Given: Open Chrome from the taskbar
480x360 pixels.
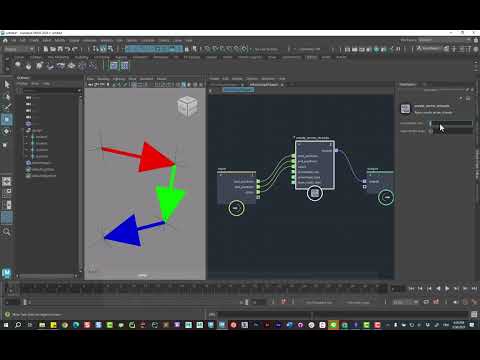Looking at the screenshot, I should (x=65, y=325).
